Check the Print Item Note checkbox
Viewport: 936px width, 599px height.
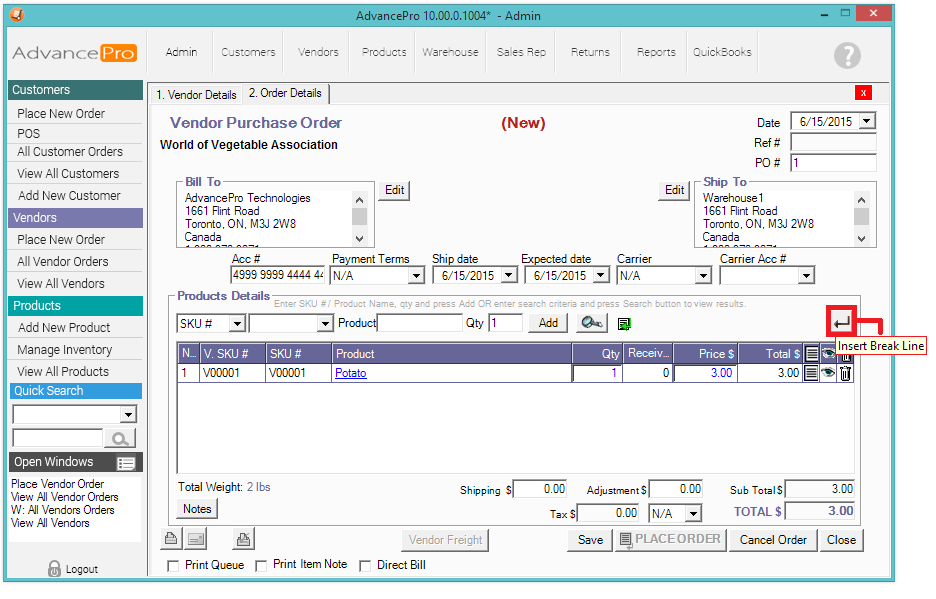tap(261, 565)
